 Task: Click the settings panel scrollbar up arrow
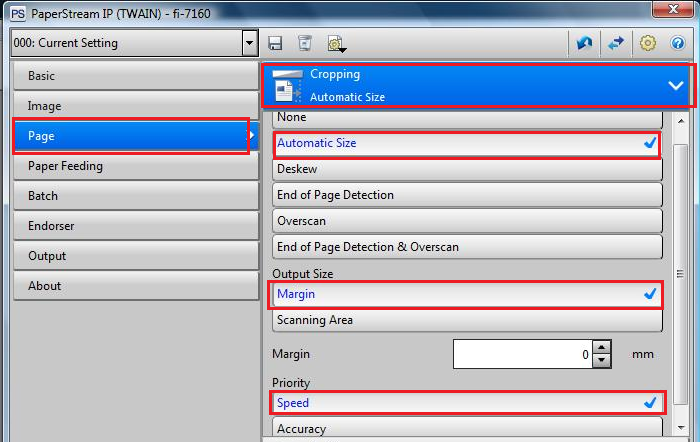coord(681,121)
